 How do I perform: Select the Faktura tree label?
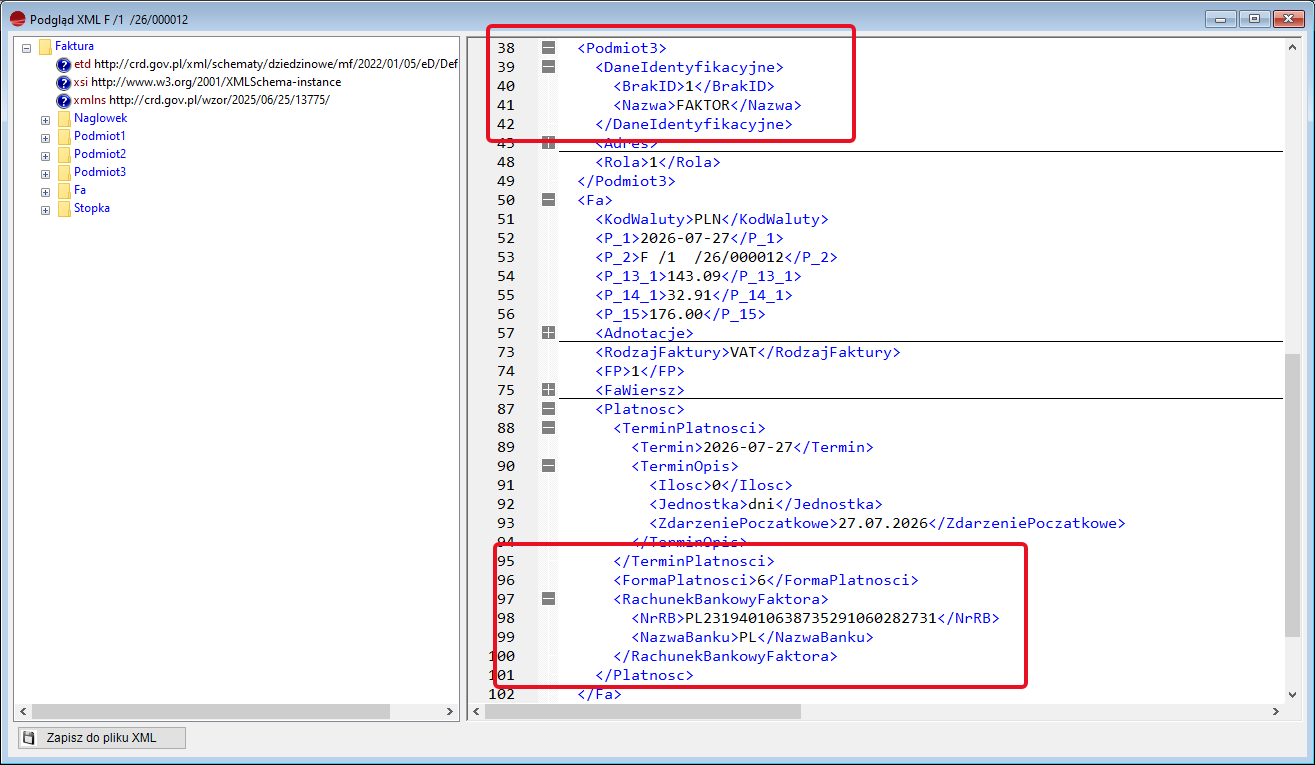75,46
